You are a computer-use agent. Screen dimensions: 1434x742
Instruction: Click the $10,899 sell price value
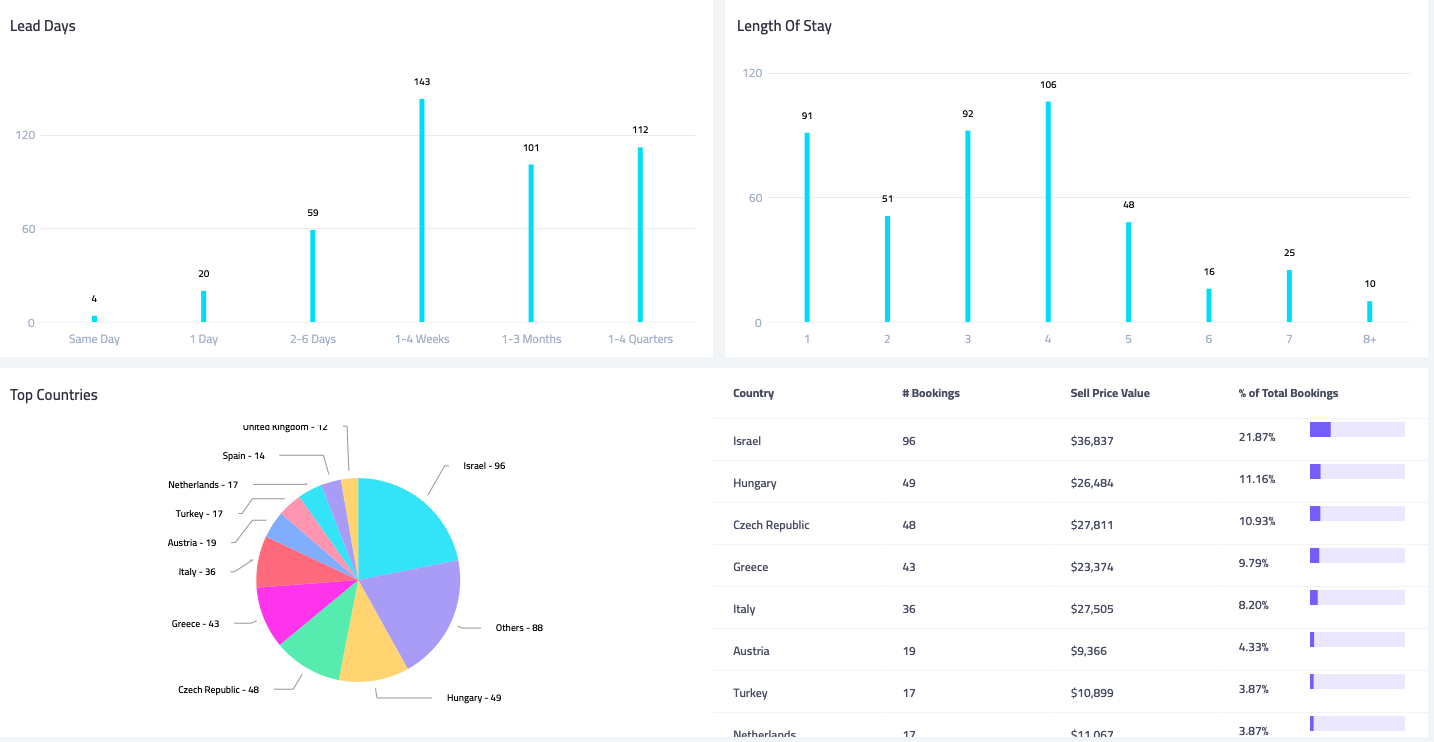(1092, 693)
